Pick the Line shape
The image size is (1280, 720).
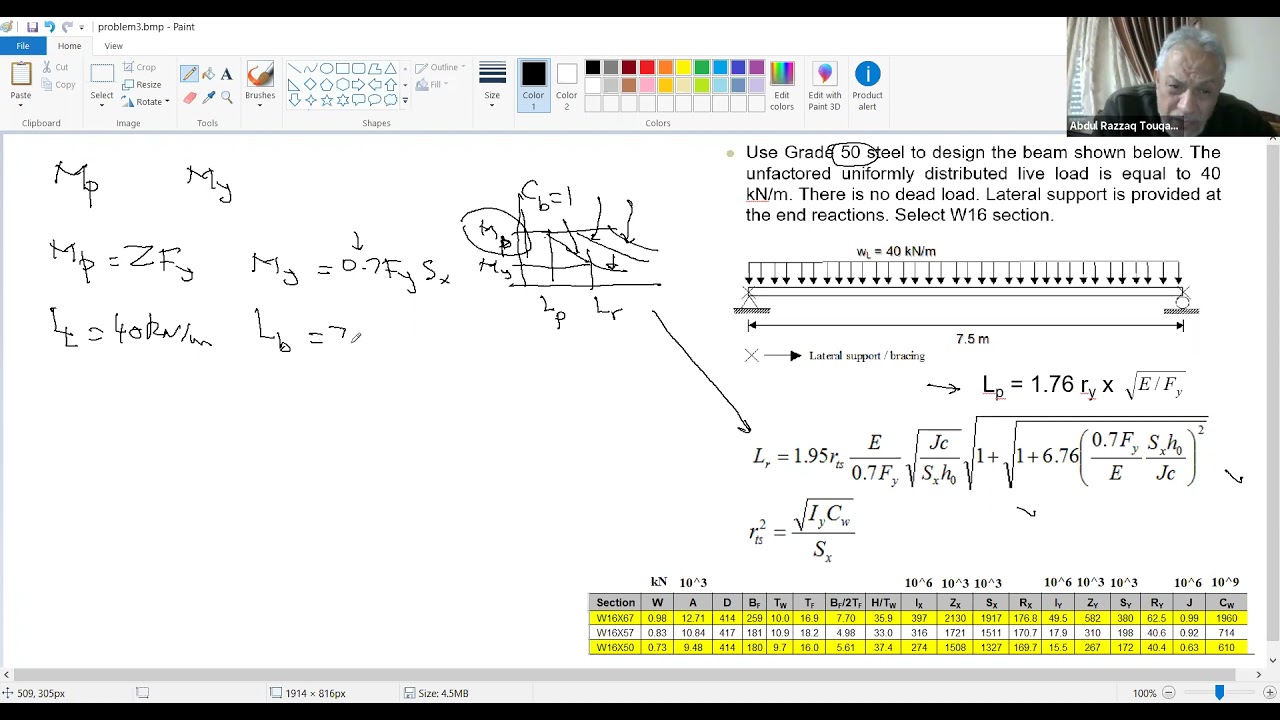click(x=294, y=69)
